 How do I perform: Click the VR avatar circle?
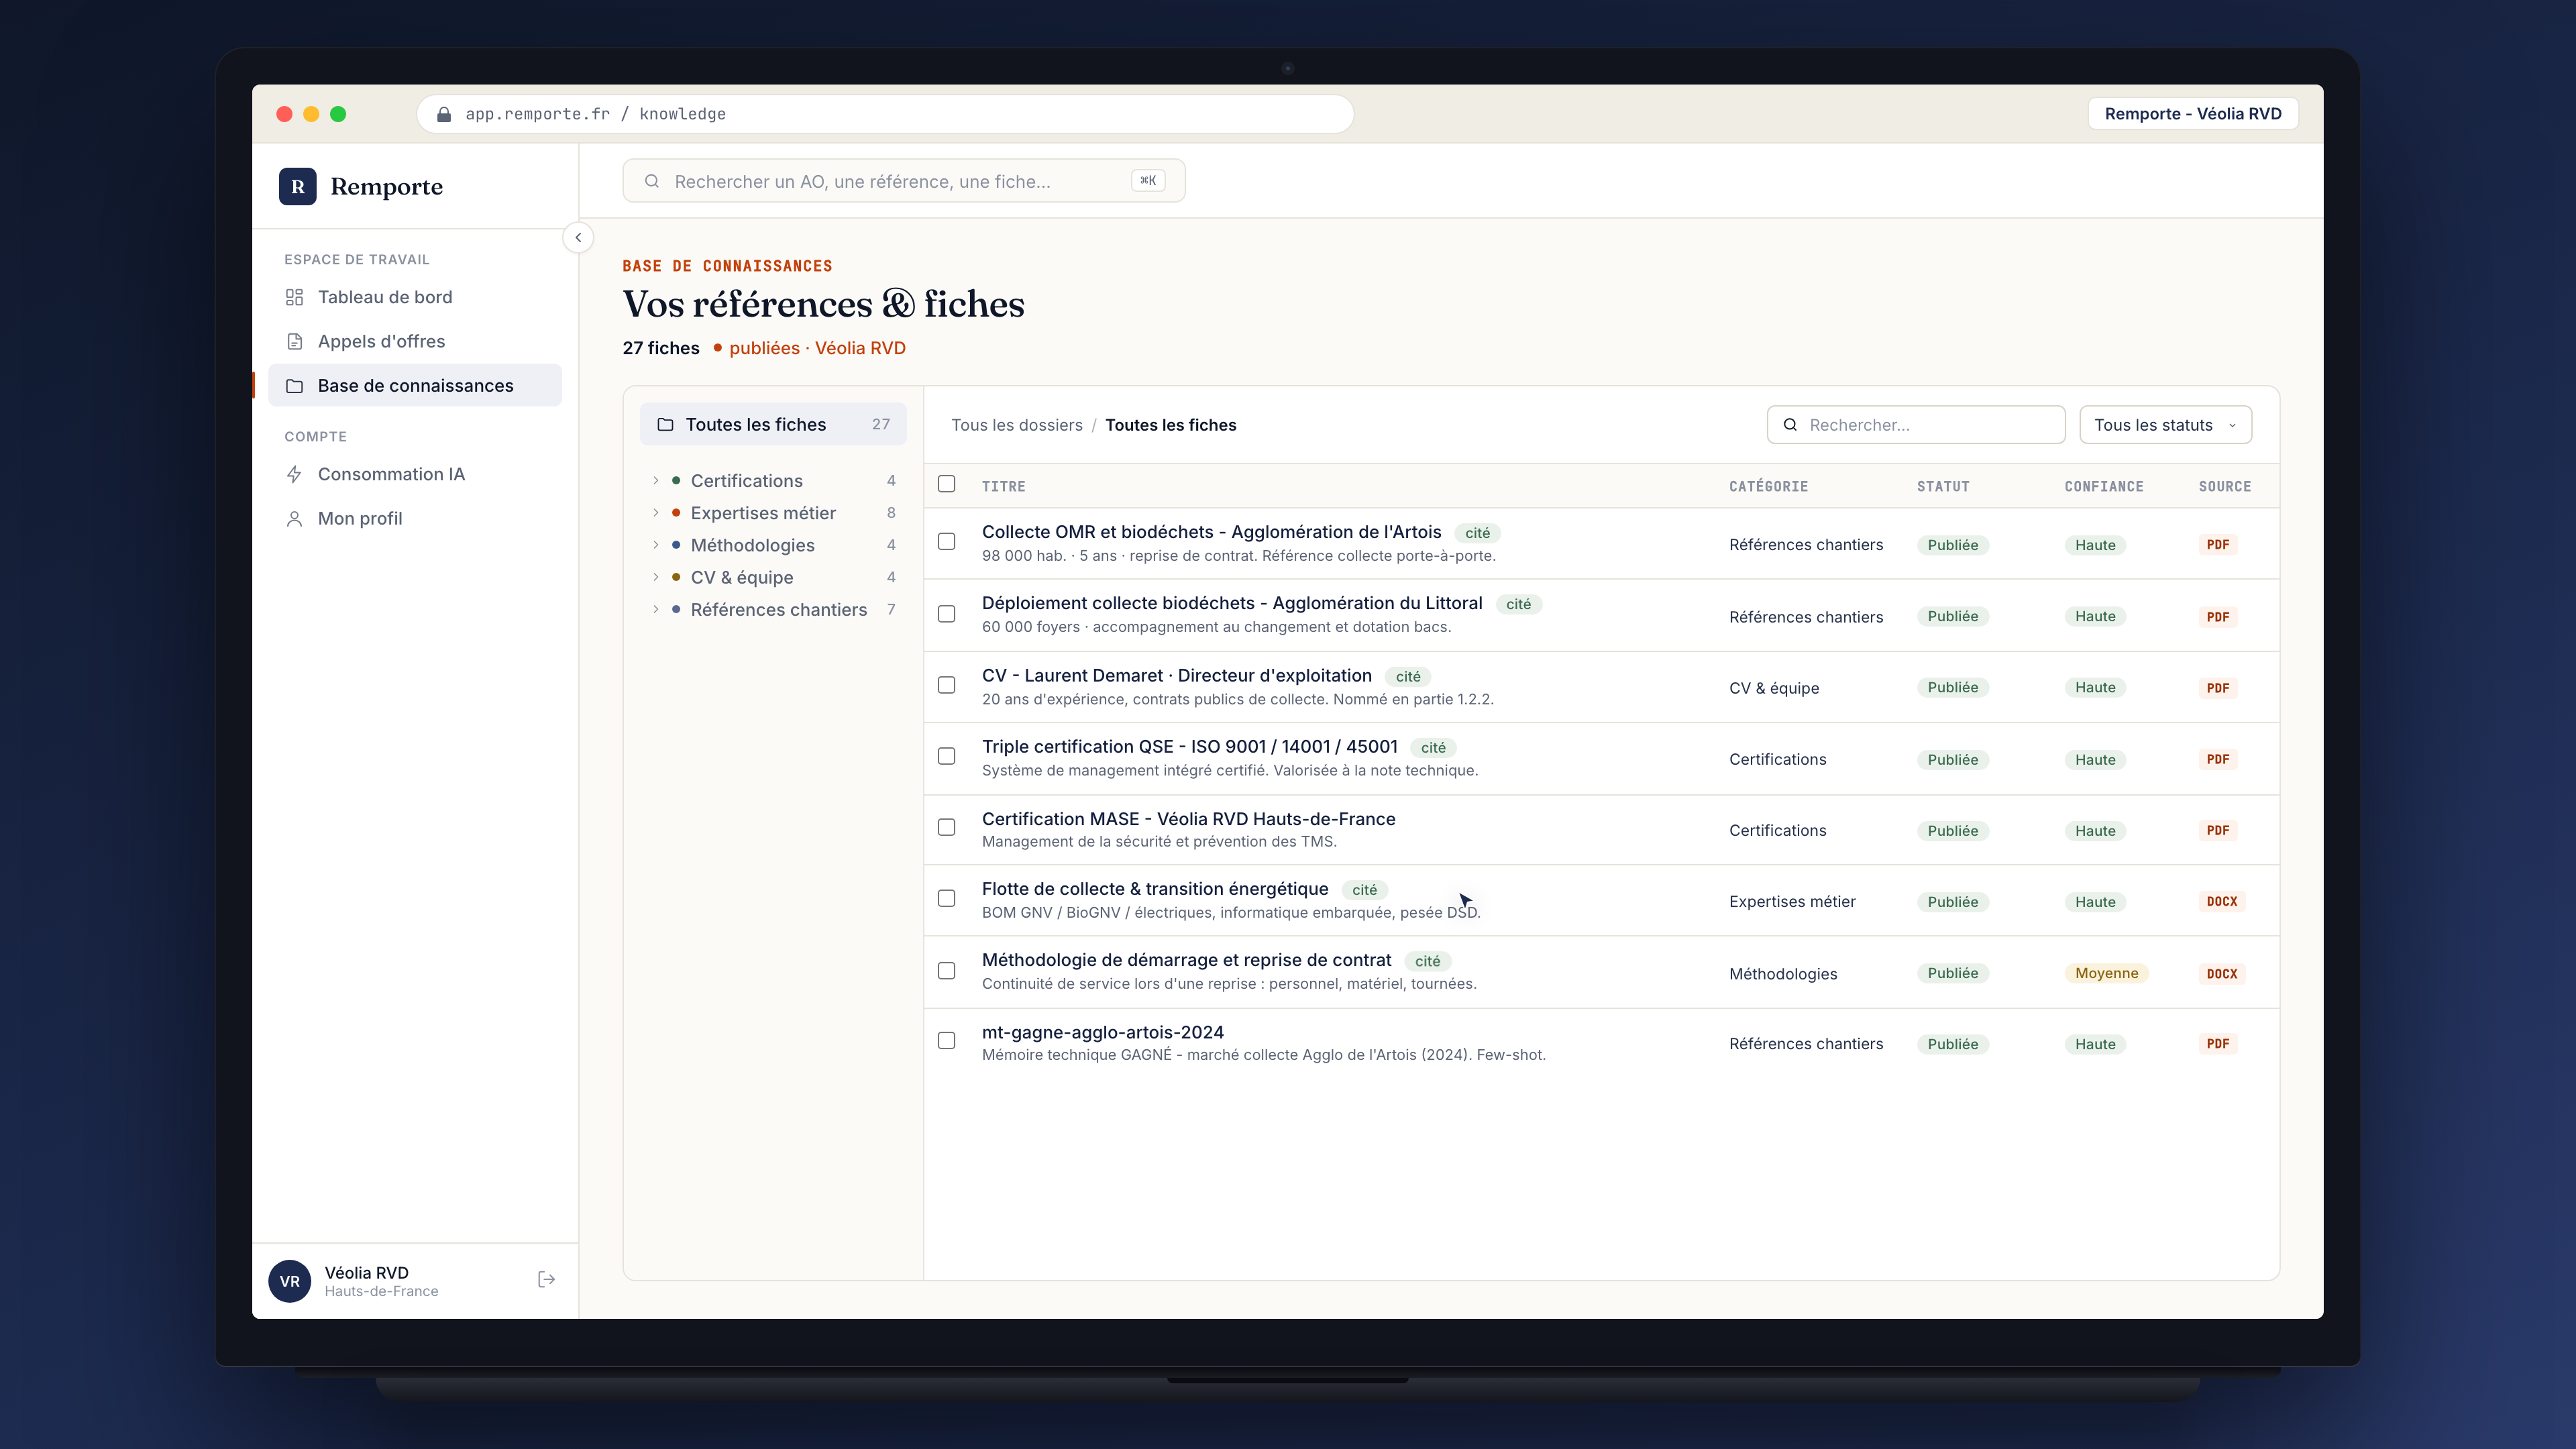(x=290, y=1281)
